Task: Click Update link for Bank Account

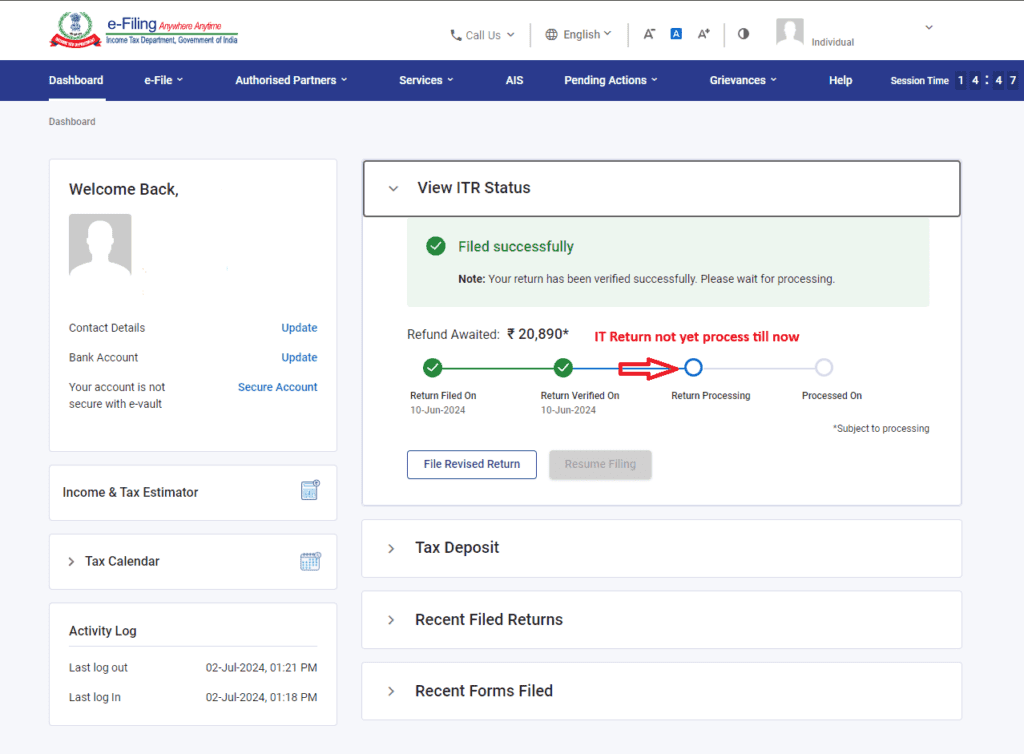Action: point(299,357)
